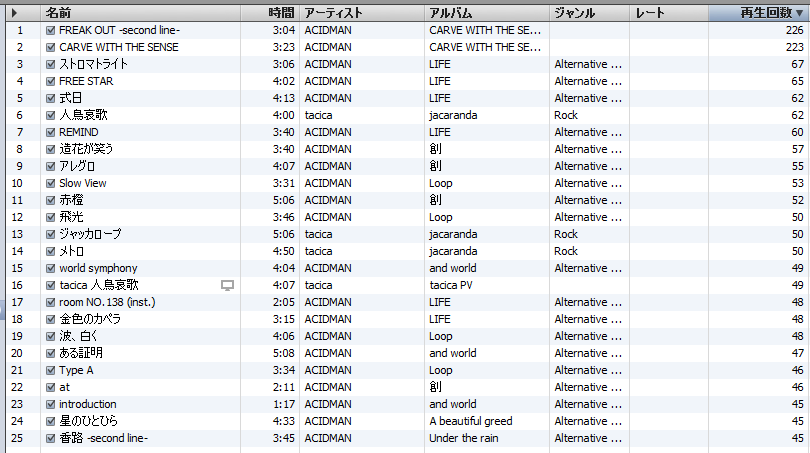Click the tacica artist in row 16
This screenshot has width=810, height=453.
pyautogui.click(x=318, y=285)
